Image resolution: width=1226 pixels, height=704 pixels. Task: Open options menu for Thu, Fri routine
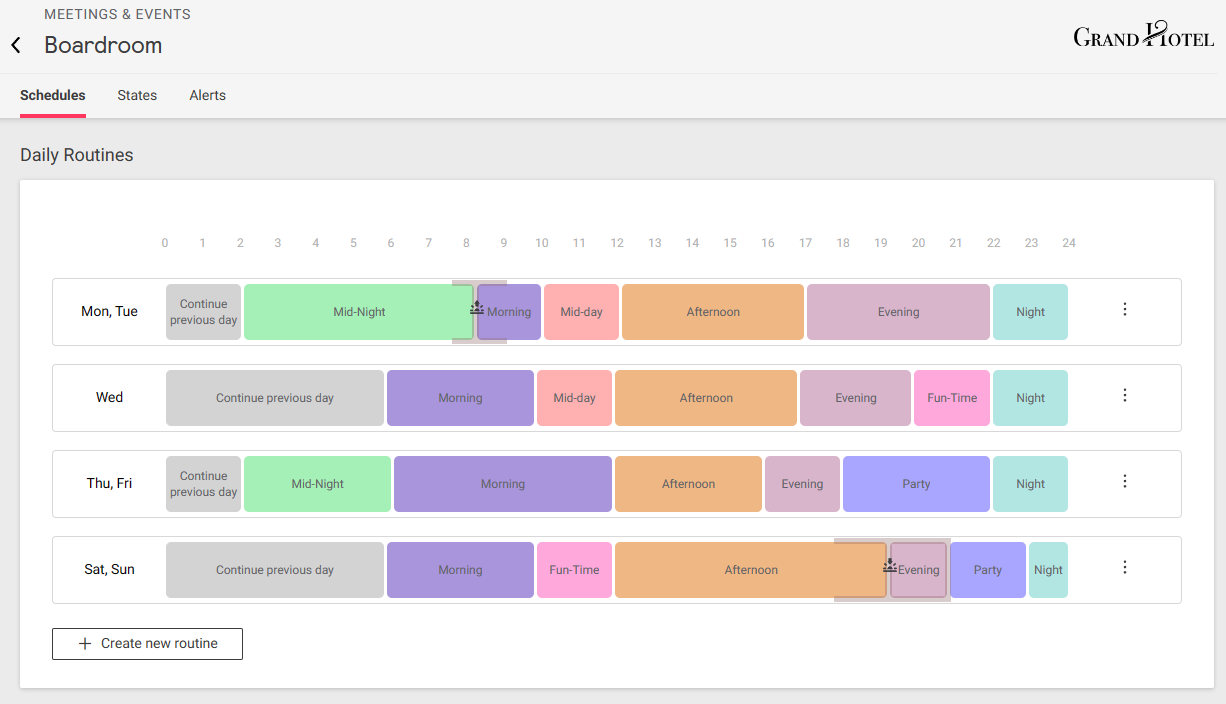(1125, 481)
